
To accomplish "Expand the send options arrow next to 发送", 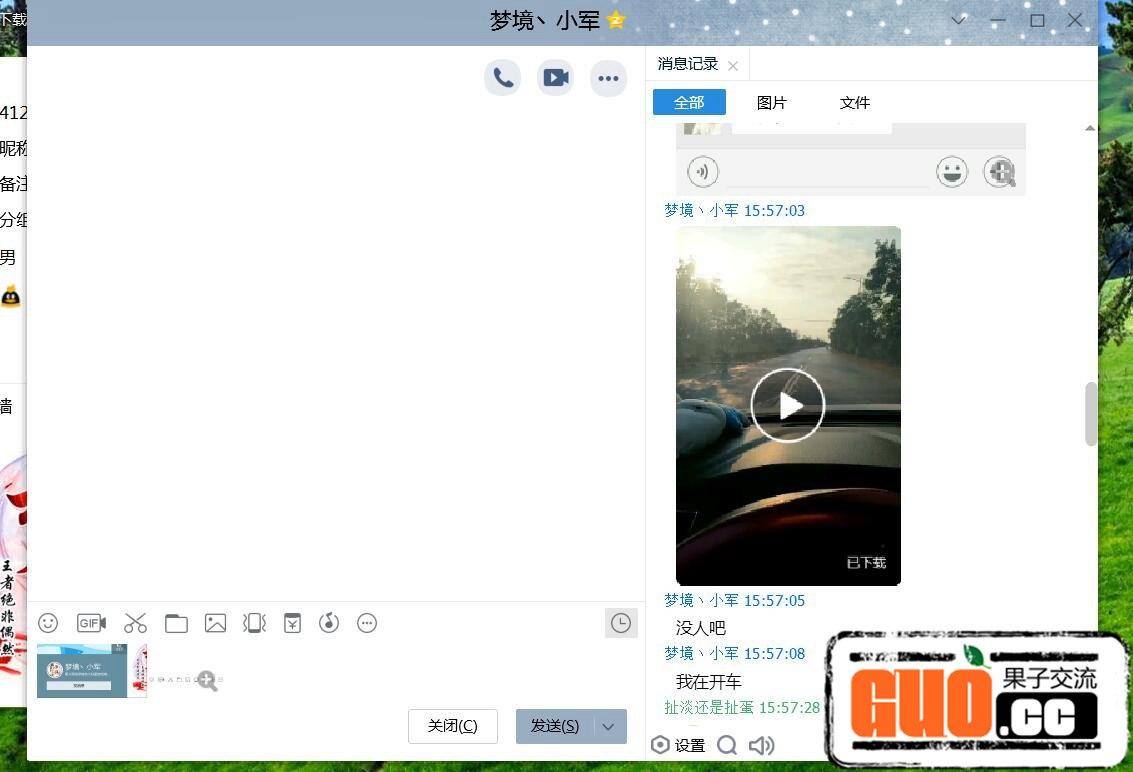I will 608,727.
